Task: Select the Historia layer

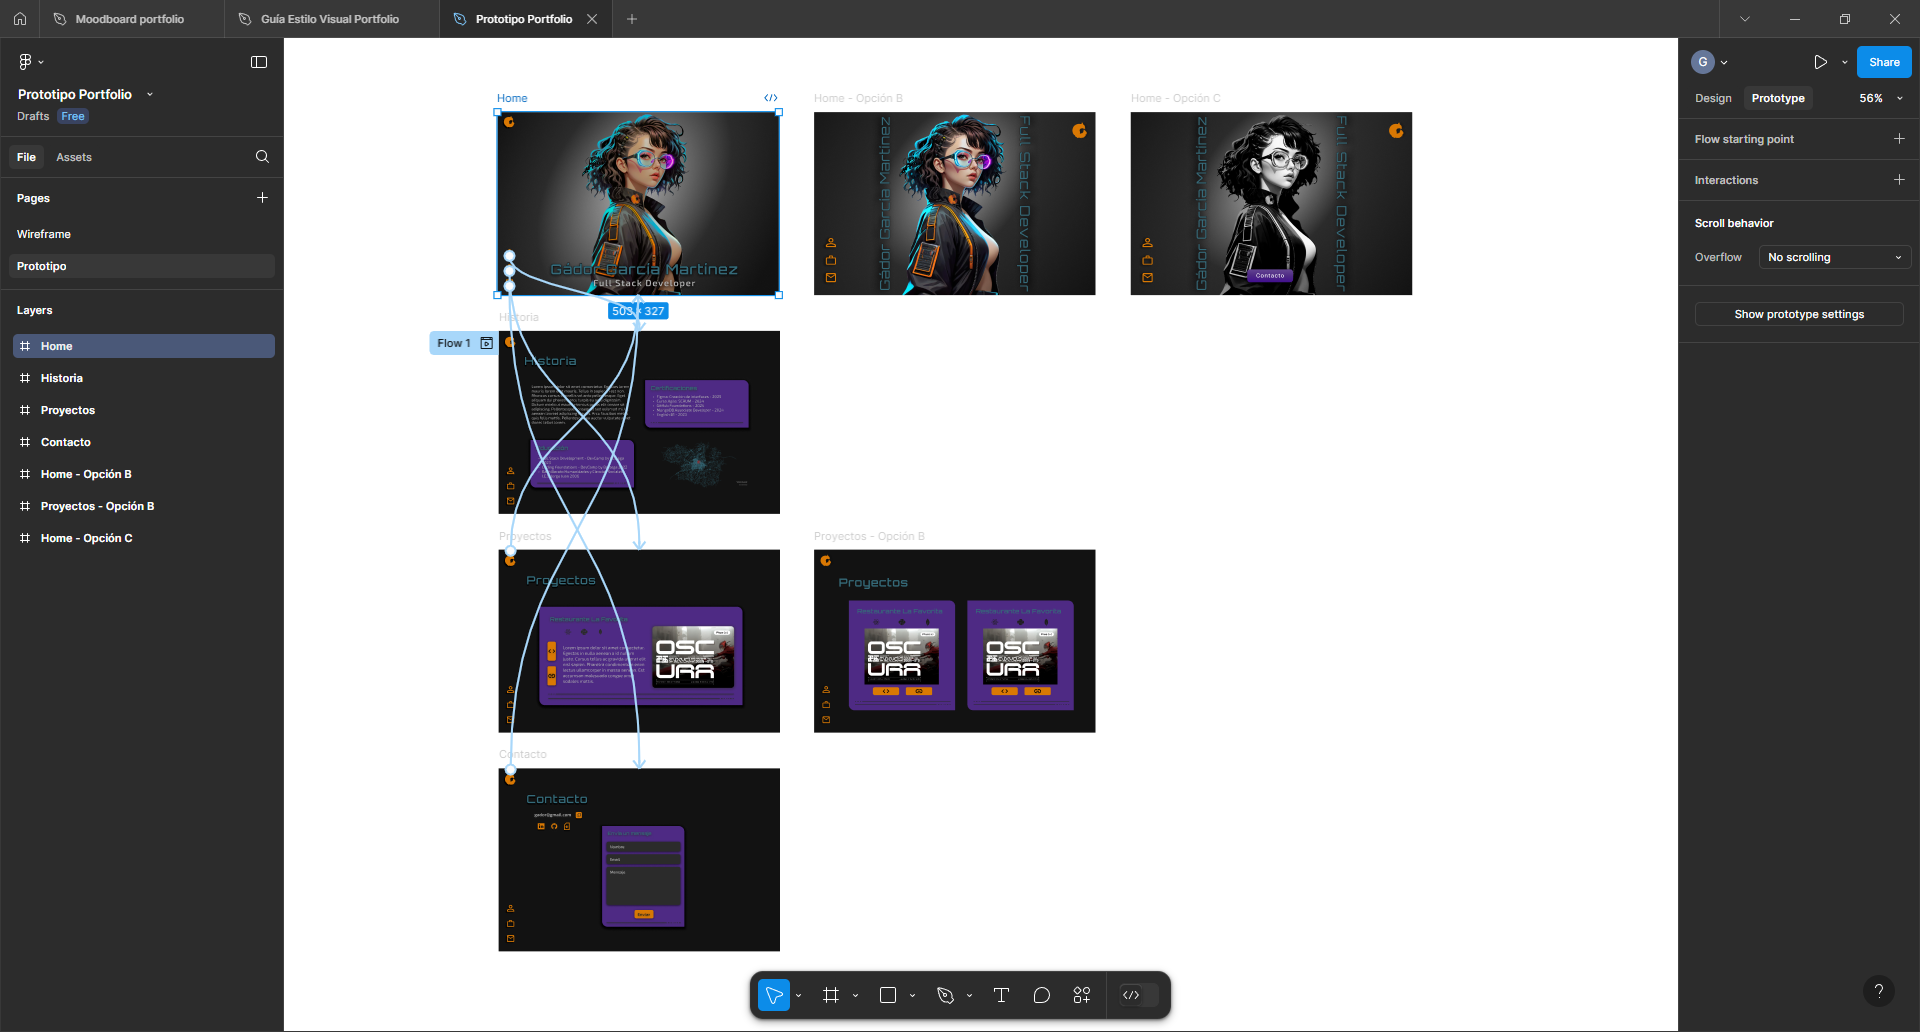Action: (x=143, y=378)
